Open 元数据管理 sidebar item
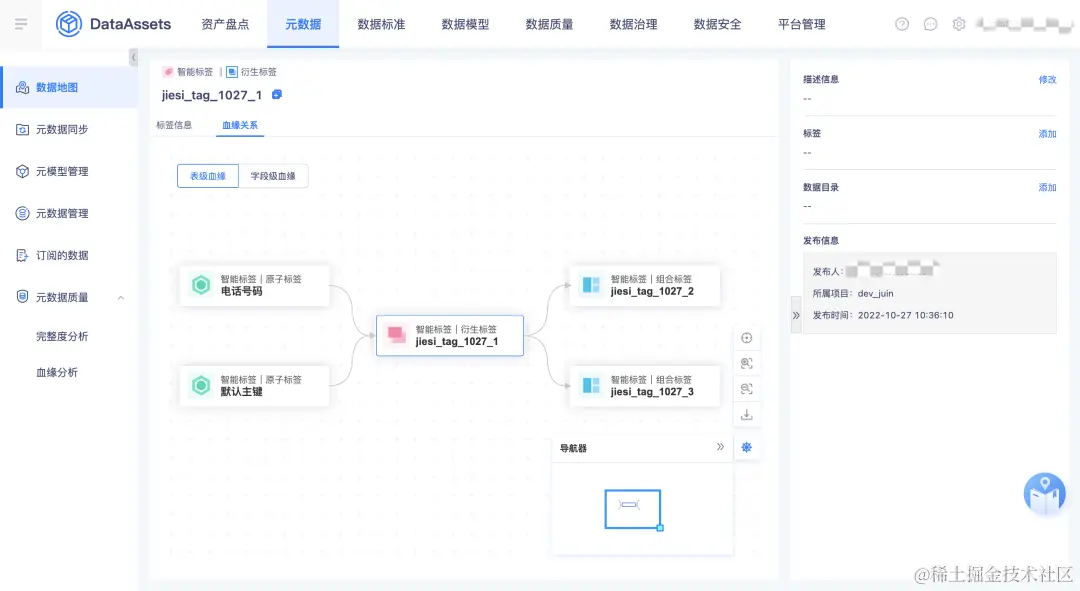 click(x=69, y=214)
